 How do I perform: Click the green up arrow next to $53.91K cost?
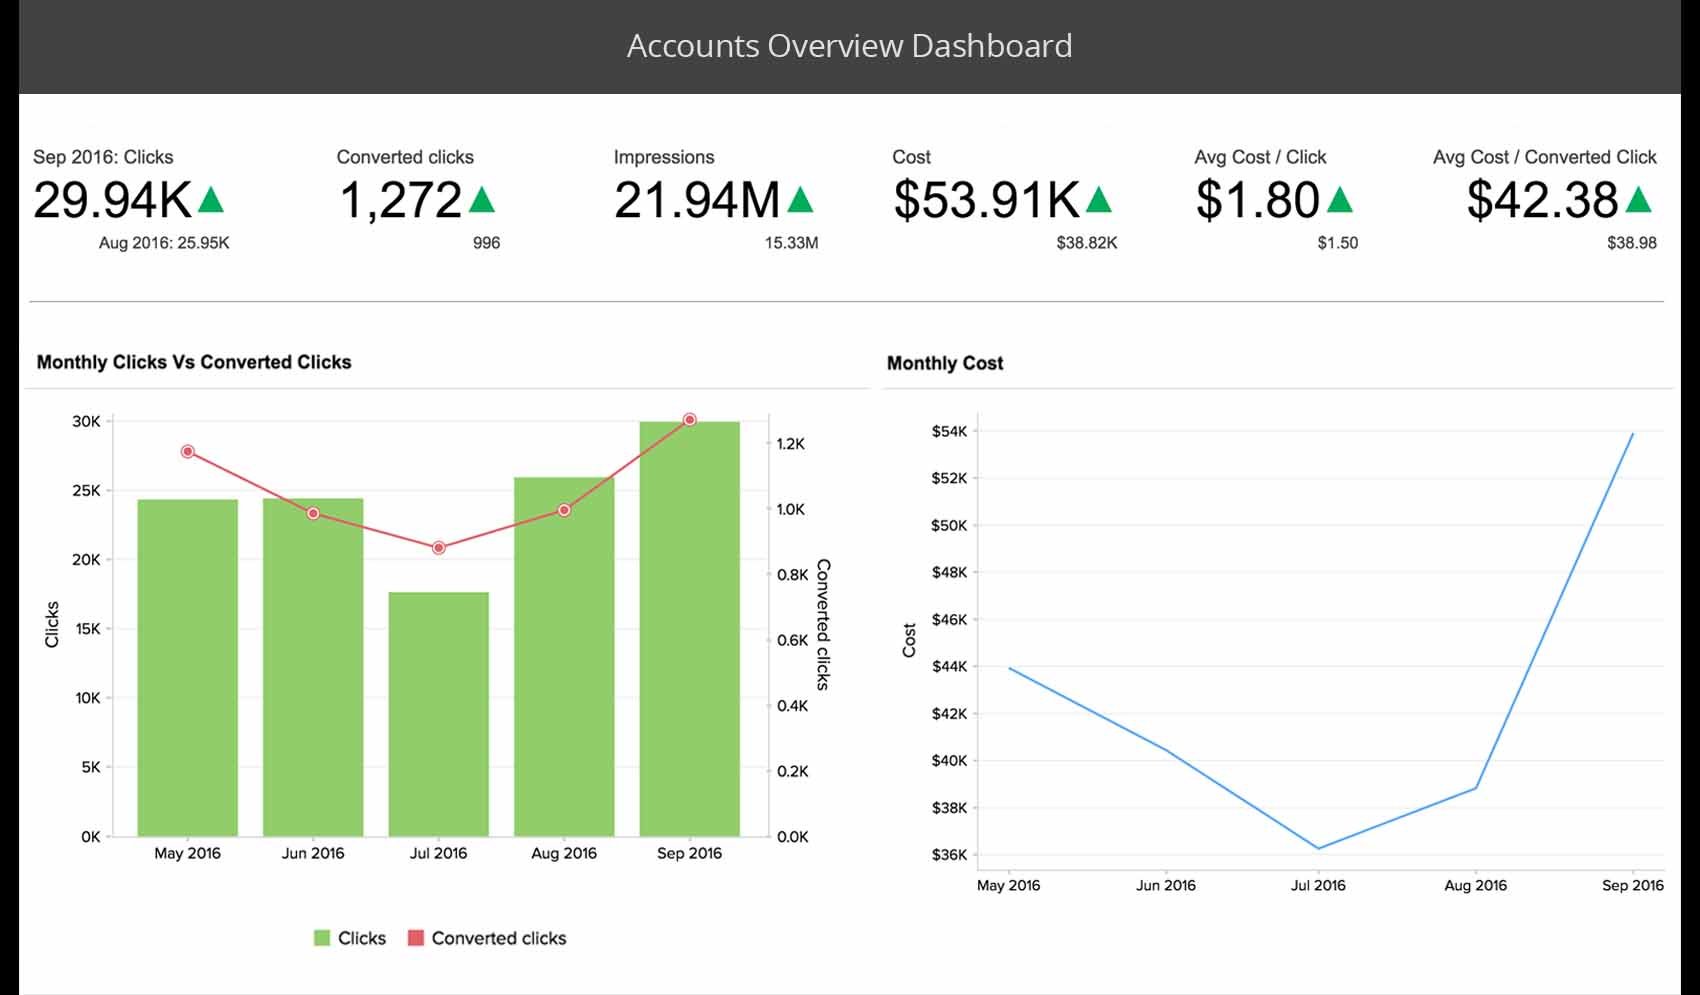1099,200
